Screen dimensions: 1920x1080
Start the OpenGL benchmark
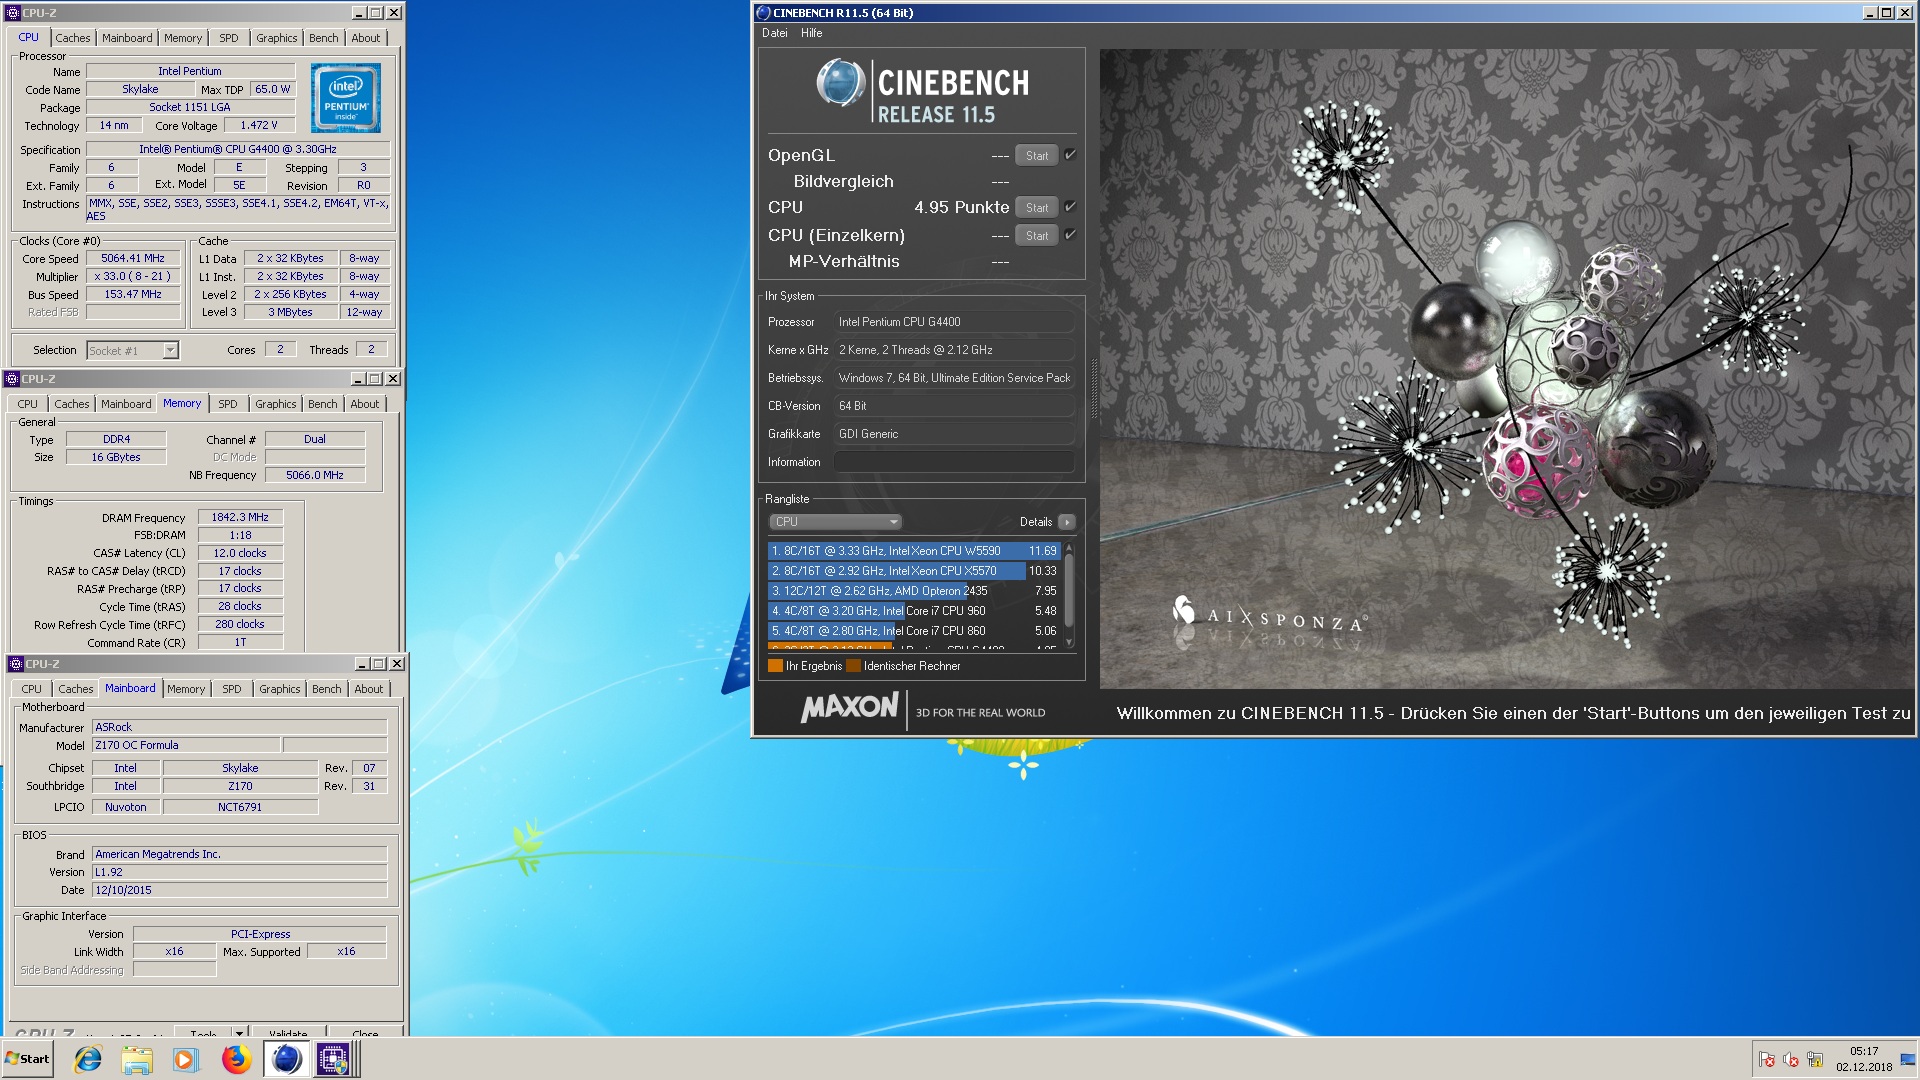pyautogui.click(x=1037, y=155)
